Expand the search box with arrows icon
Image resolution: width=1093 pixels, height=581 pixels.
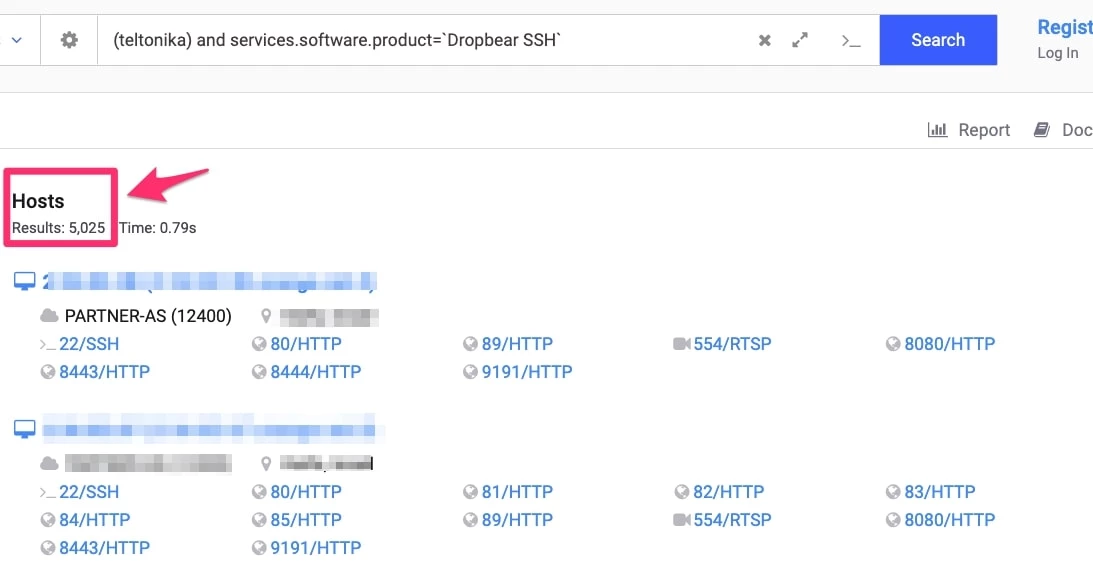coord(800,41)
